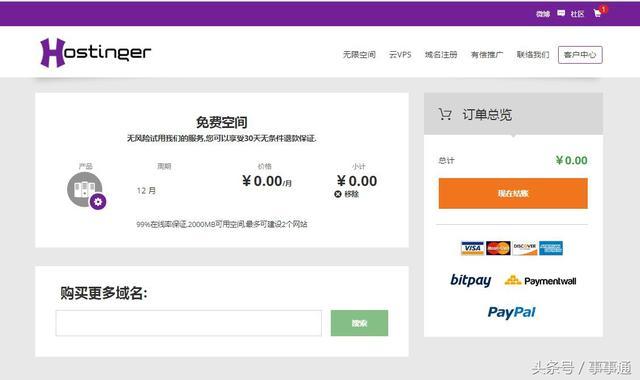Click the 周期 column label
Screen dimensions: 640x380
[164, 166]
